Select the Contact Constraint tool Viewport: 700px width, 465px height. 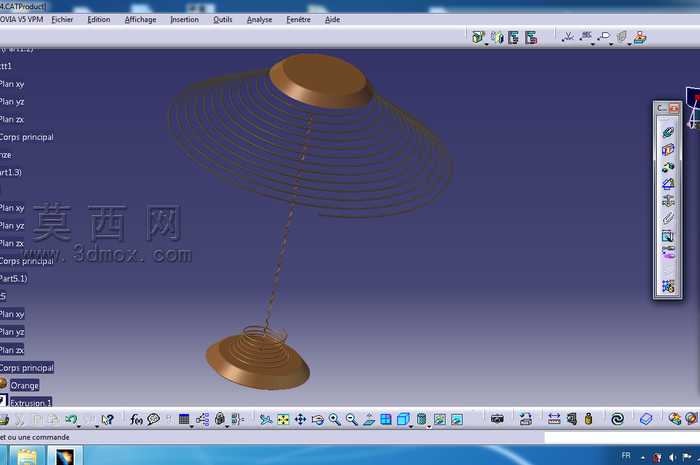[668, 149]
